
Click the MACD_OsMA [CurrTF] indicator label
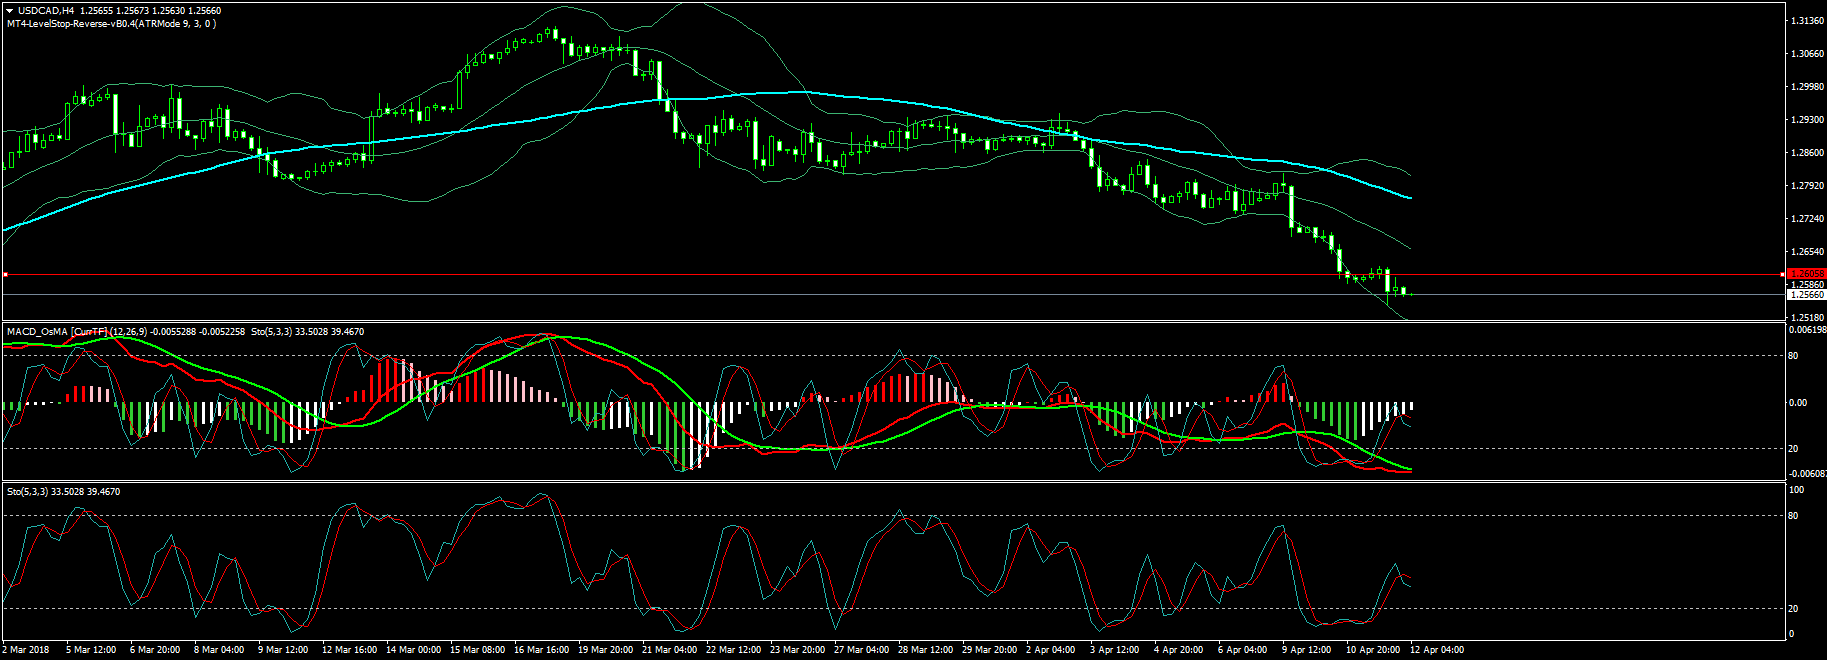(x=57, y=331)
